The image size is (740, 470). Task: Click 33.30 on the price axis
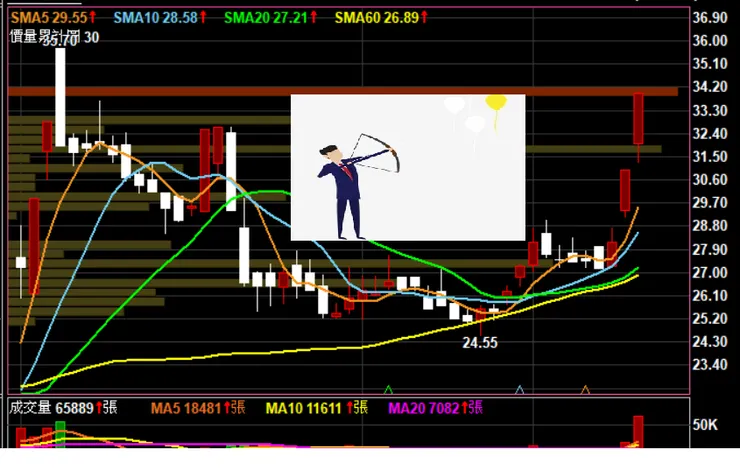710,110
